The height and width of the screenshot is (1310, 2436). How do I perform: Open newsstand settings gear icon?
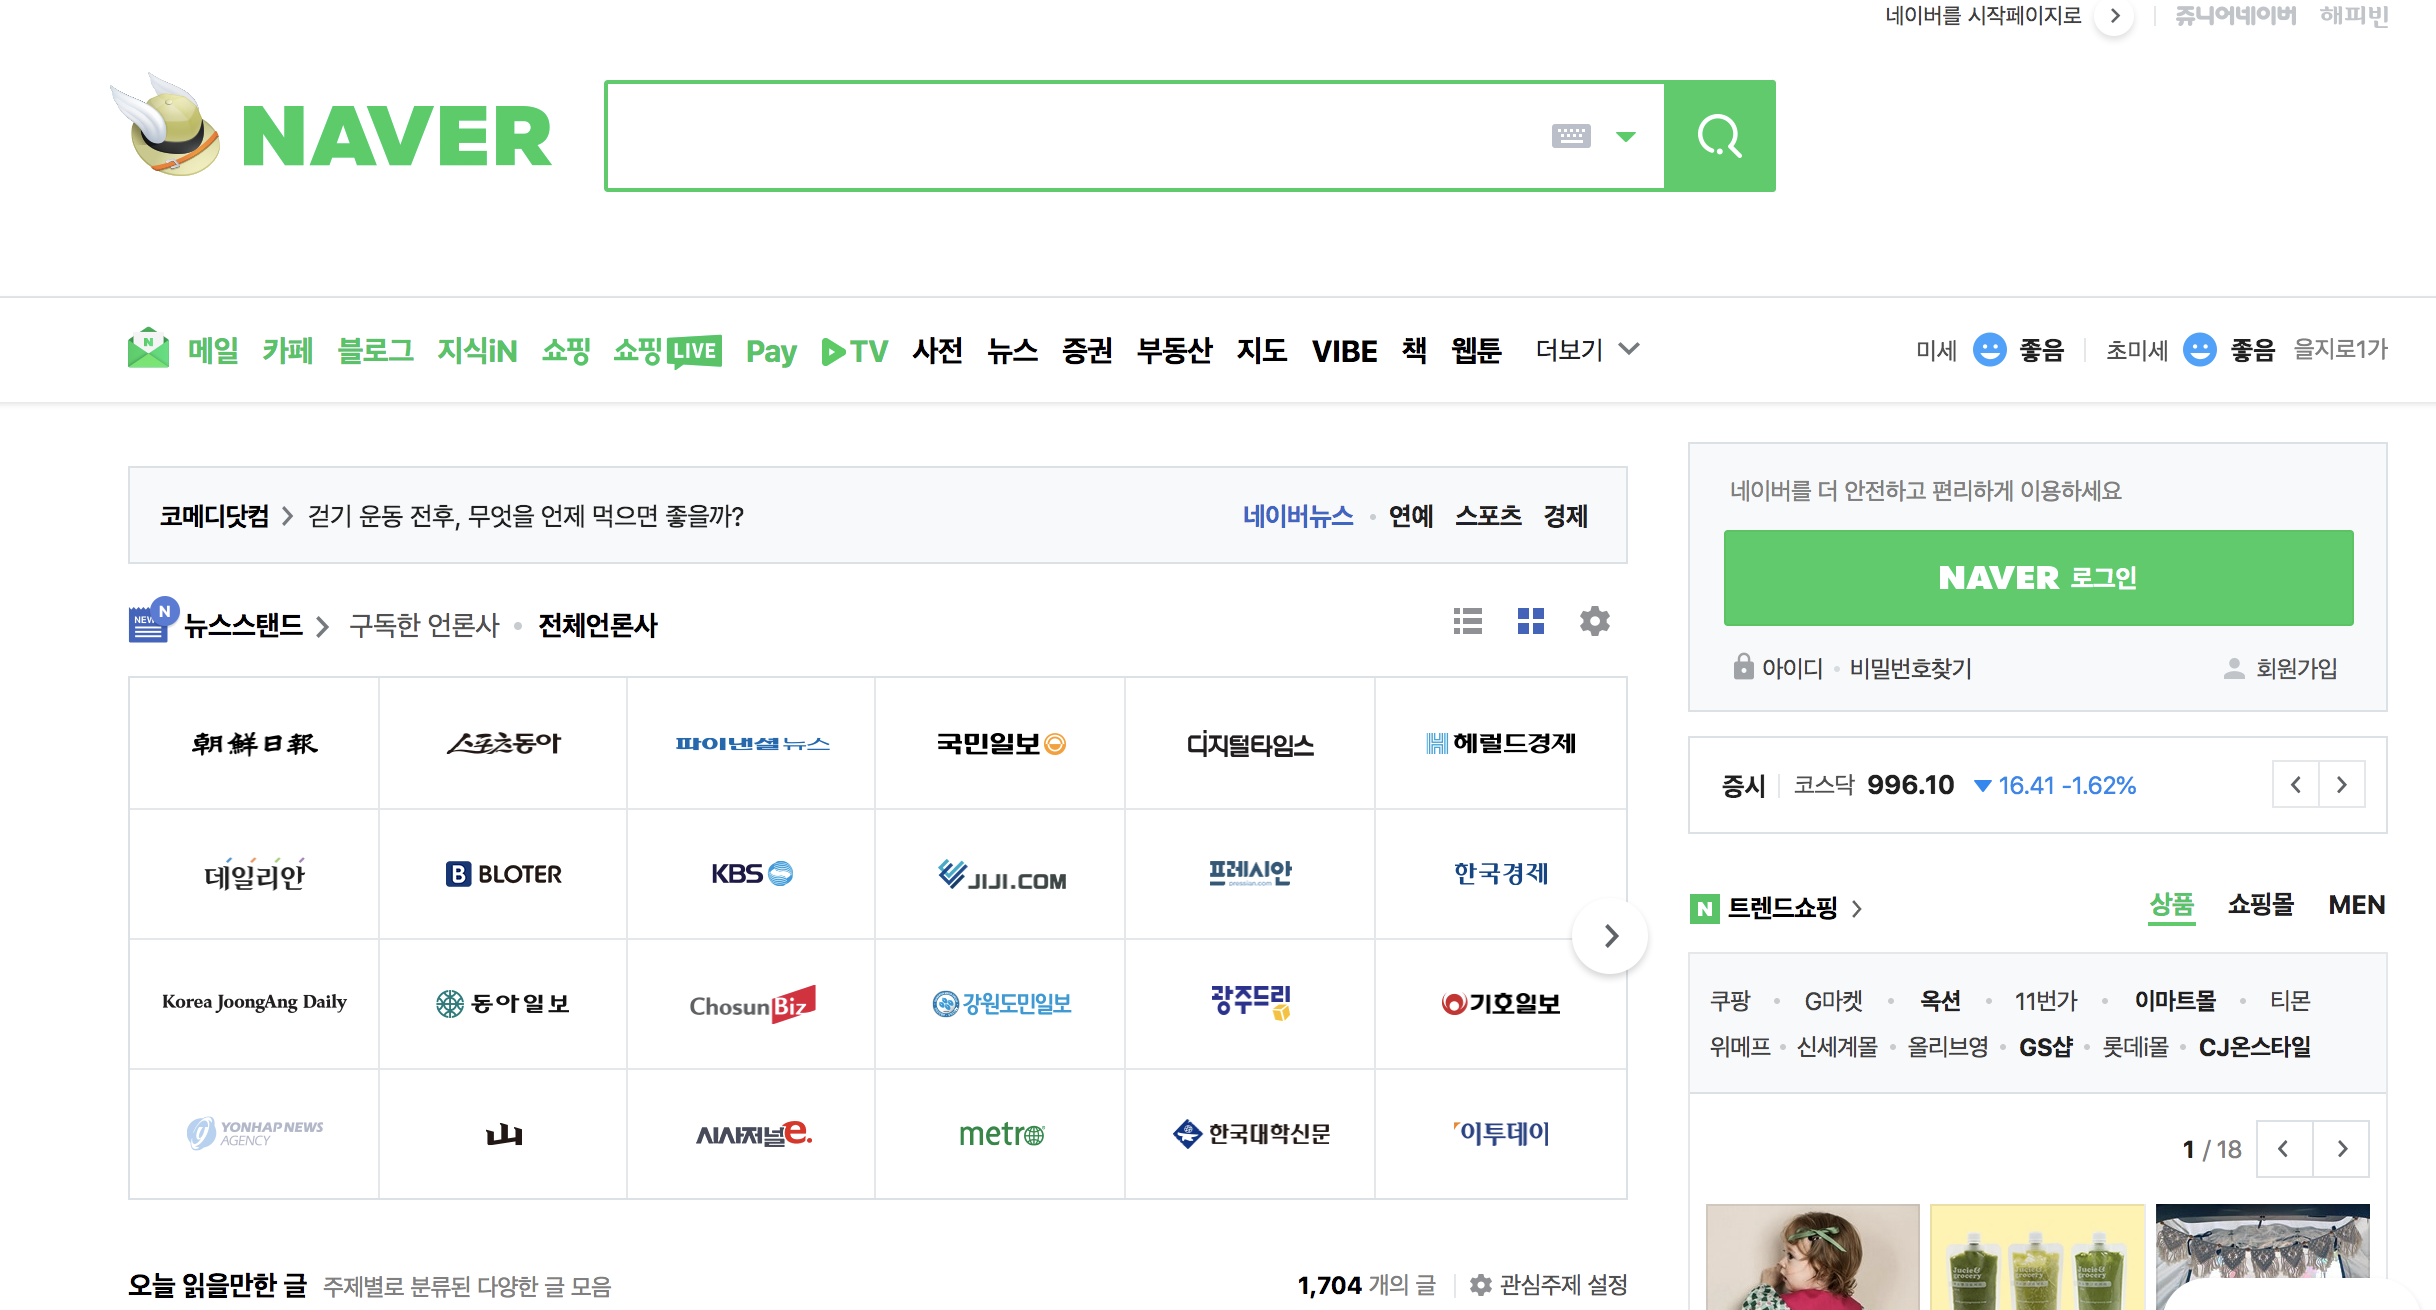pyautogui.click(x=1594, y=622)
